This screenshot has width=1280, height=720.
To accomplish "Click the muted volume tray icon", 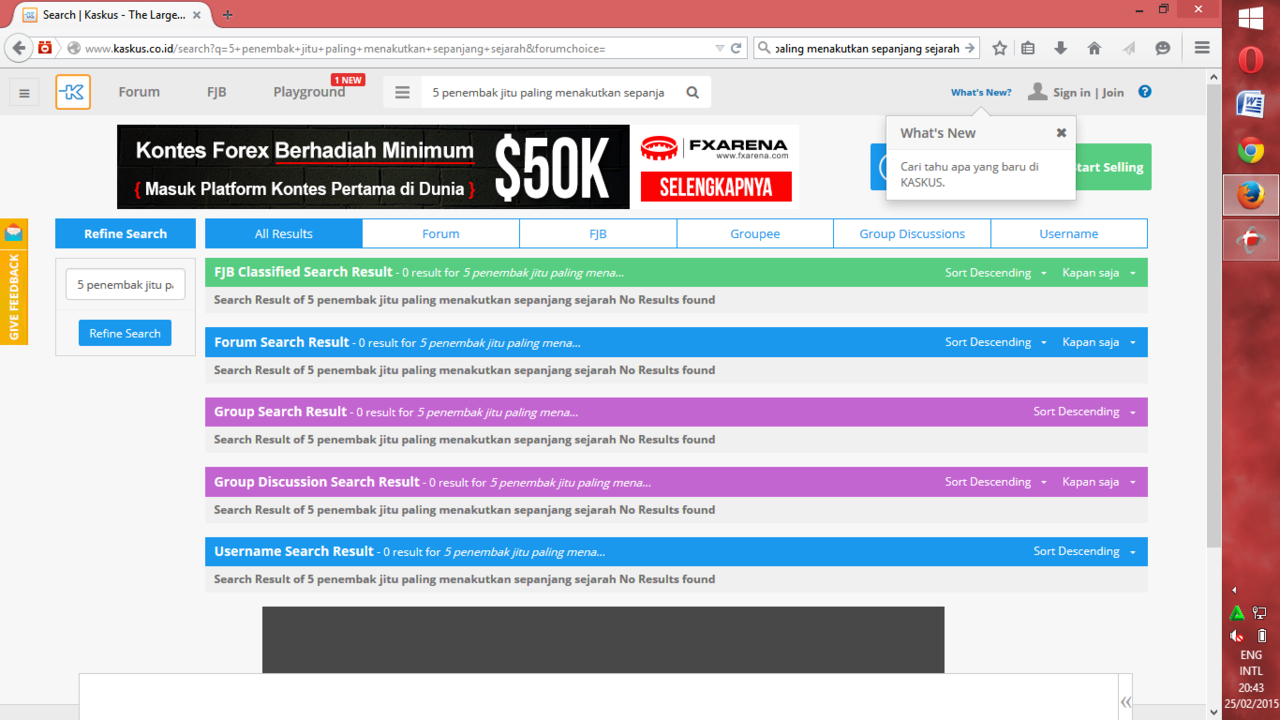I will (x=1237, y=635).
